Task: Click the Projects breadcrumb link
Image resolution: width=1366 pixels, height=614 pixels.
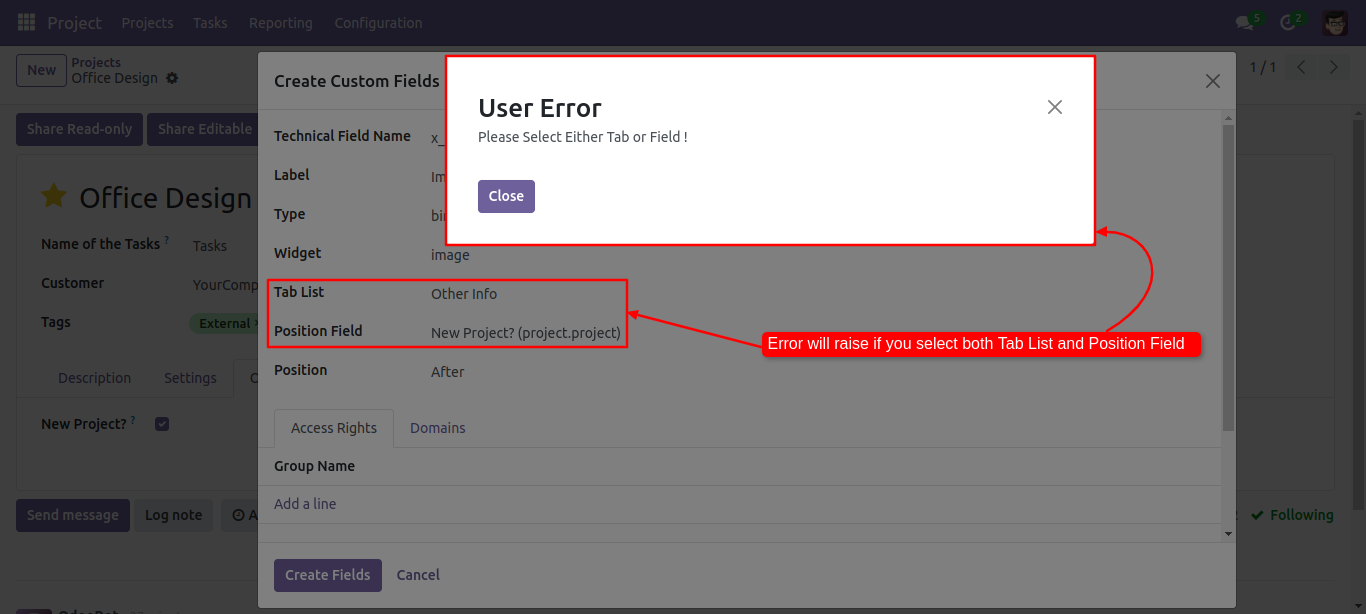Action: (96, 62)
